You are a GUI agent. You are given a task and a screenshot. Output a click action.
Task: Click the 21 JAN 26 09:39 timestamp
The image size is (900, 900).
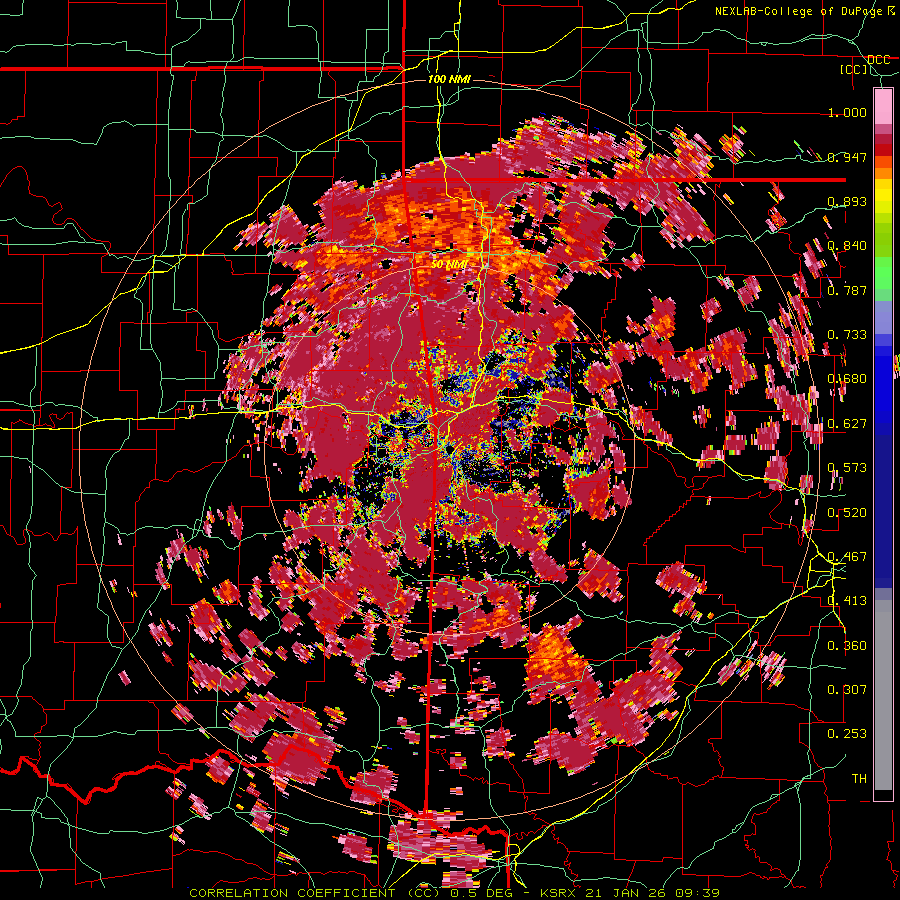(653, 893)
